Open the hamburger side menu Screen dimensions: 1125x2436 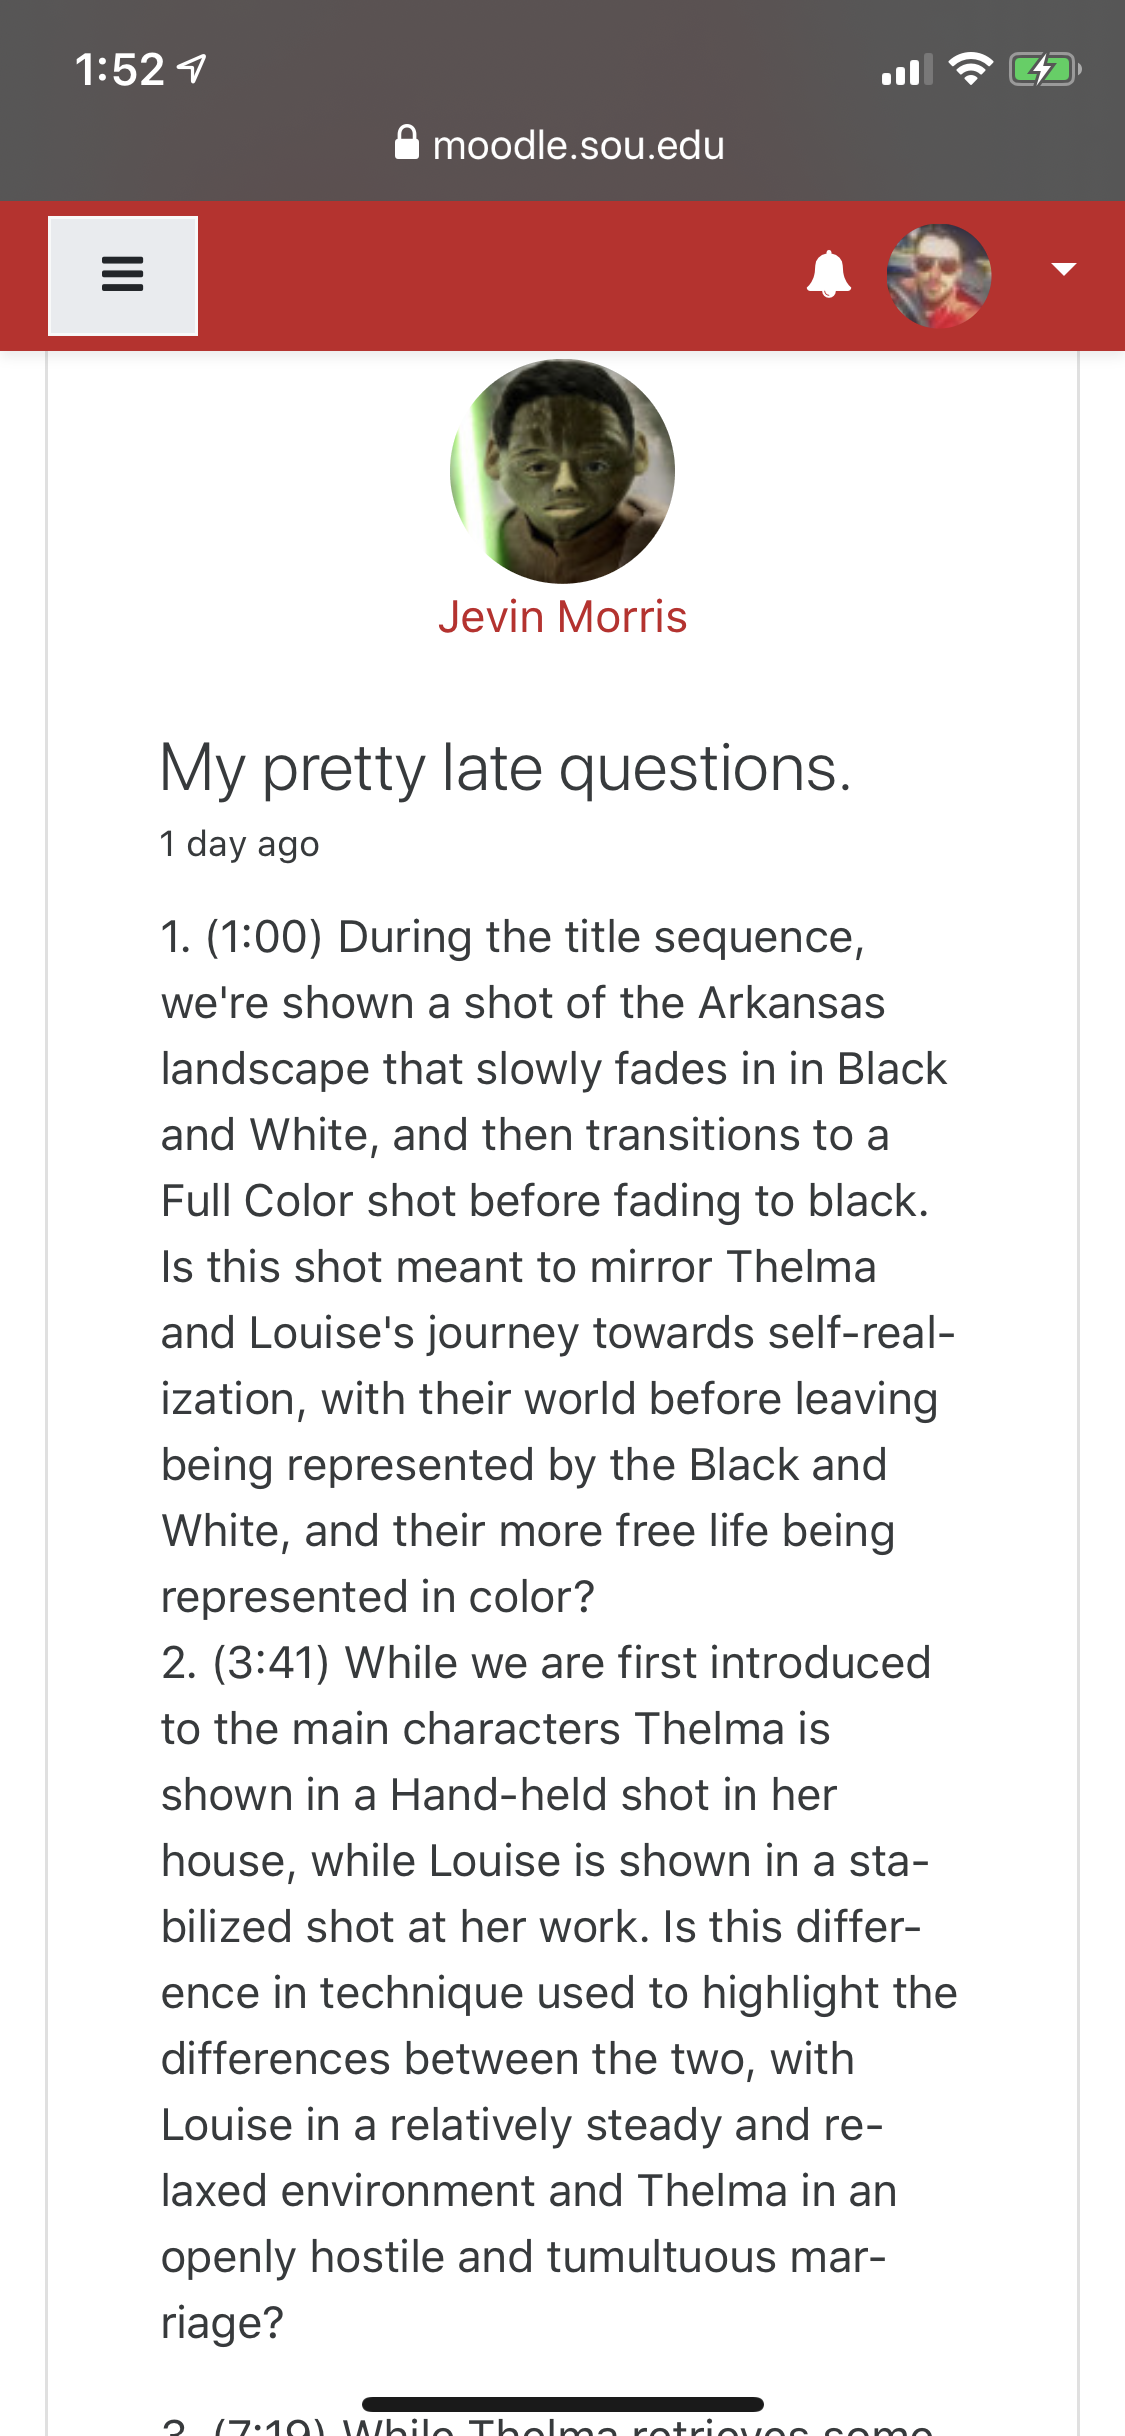coord(123,275)
